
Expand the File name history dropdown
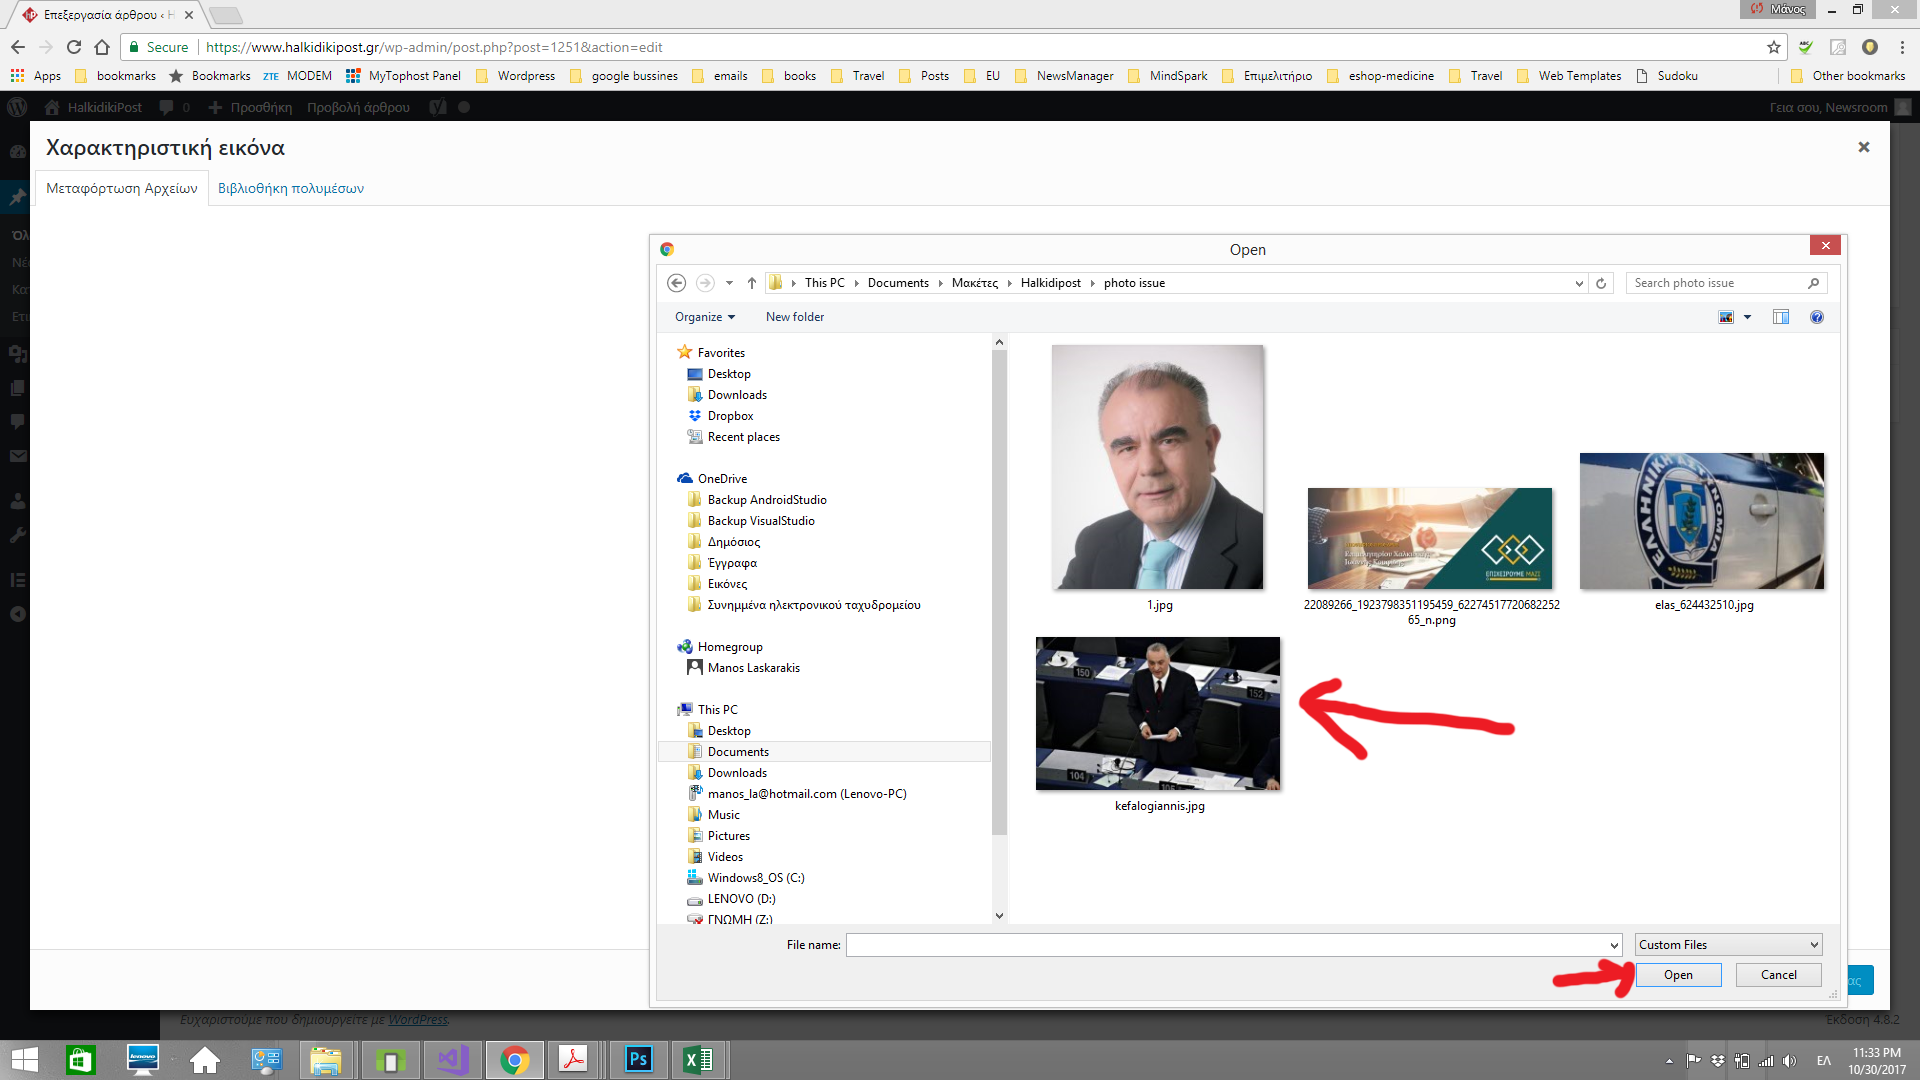pos(1614,945)
